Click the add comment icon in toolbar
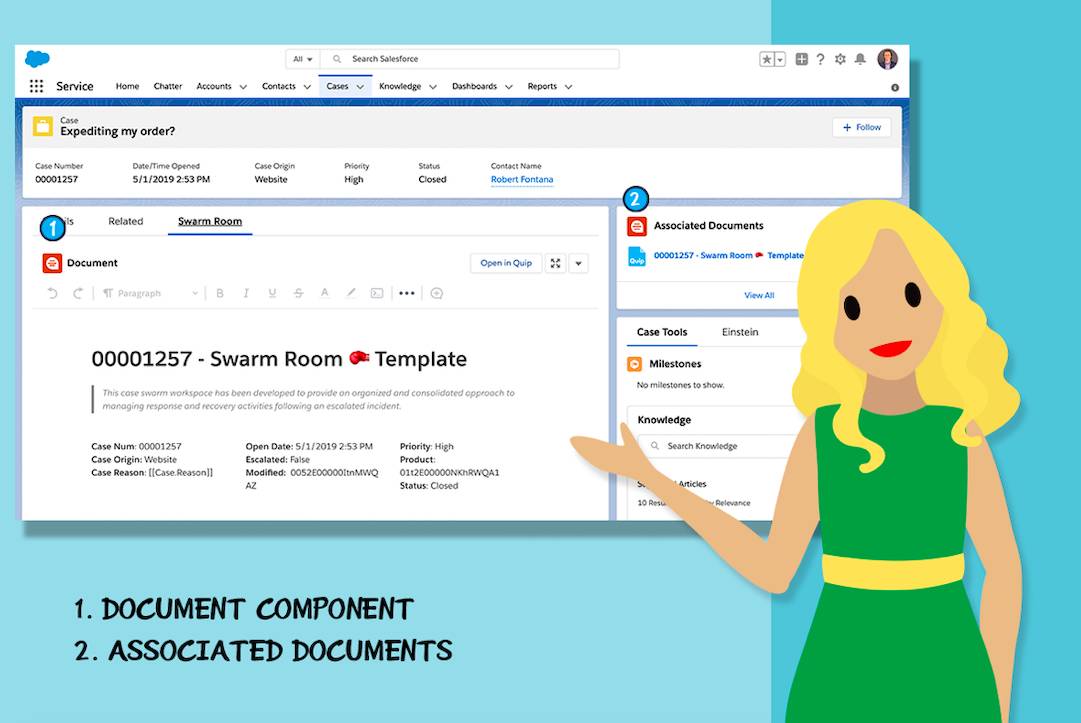 [436, 294]
